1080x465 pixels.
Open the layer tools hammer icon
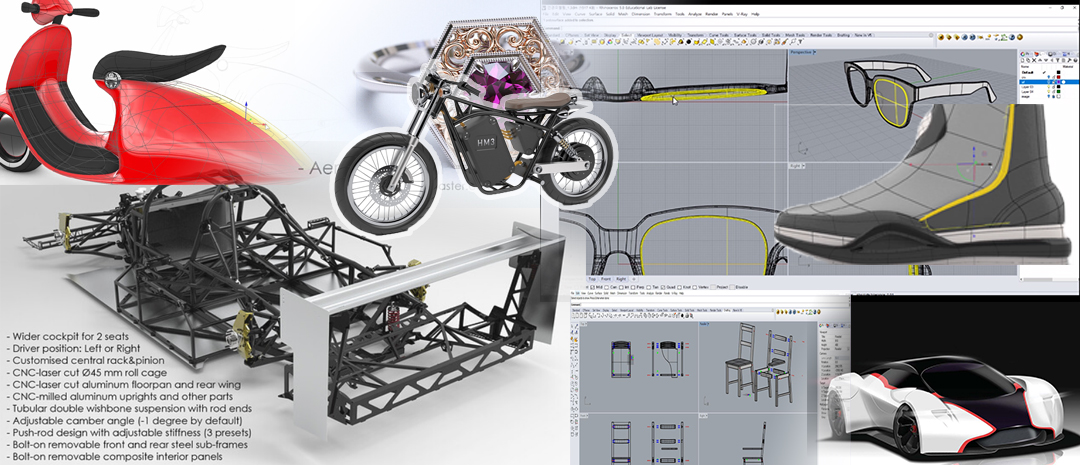coord(1069,61)
